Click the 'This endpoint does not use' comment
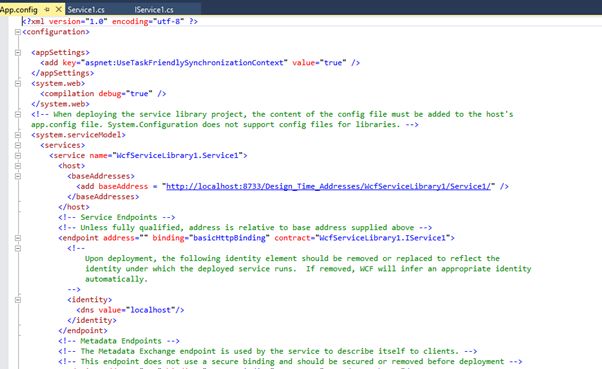Screen dimensions: 602x369 pyautogui.click(x=290, y=362)
